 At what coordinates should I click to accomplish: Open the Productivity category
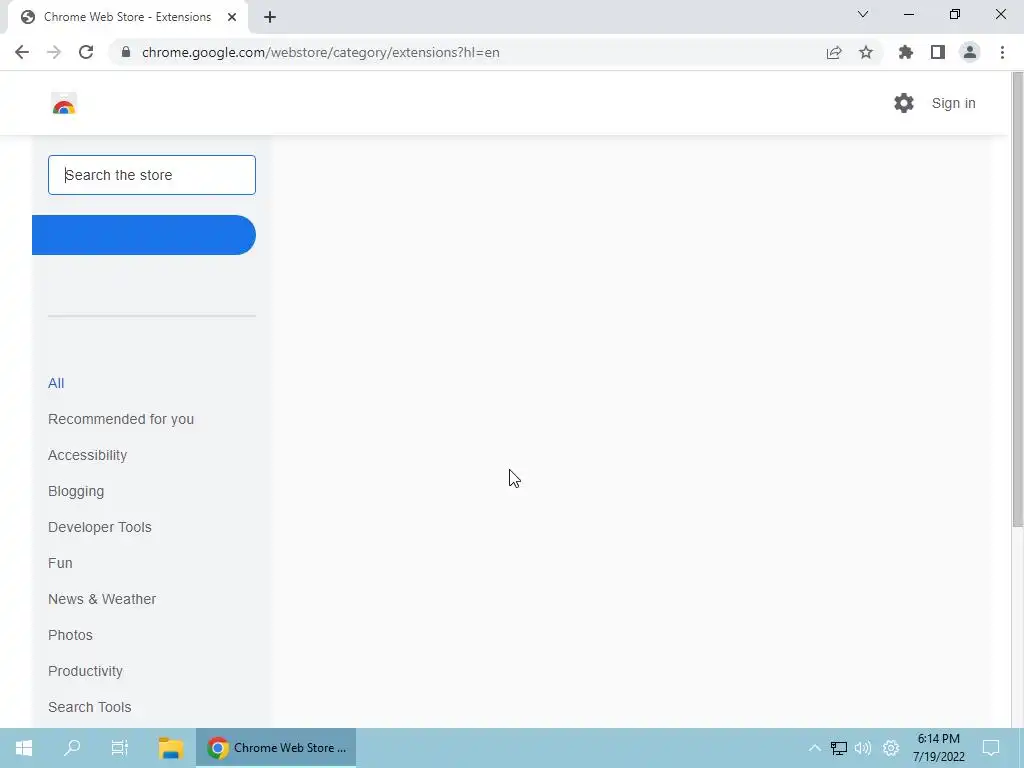pyautogui.click(x=86, y=671)
